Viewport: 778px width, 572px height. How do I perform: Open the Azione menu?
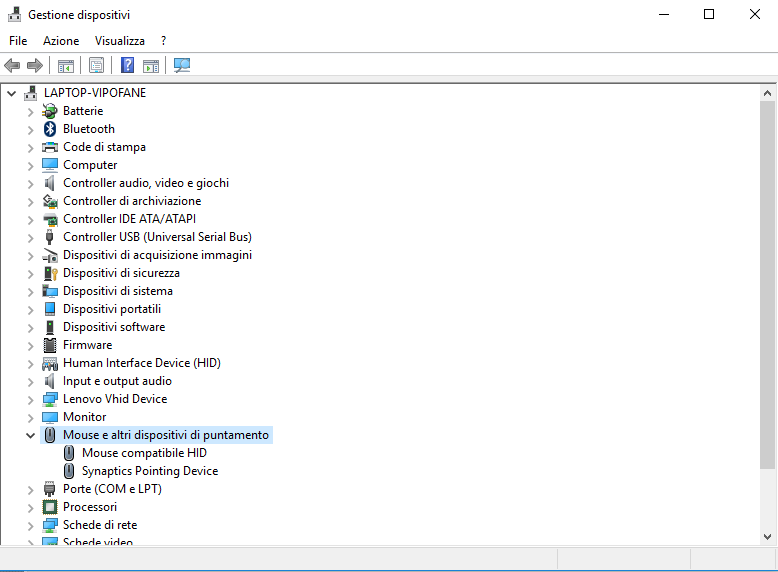(61, 41)
